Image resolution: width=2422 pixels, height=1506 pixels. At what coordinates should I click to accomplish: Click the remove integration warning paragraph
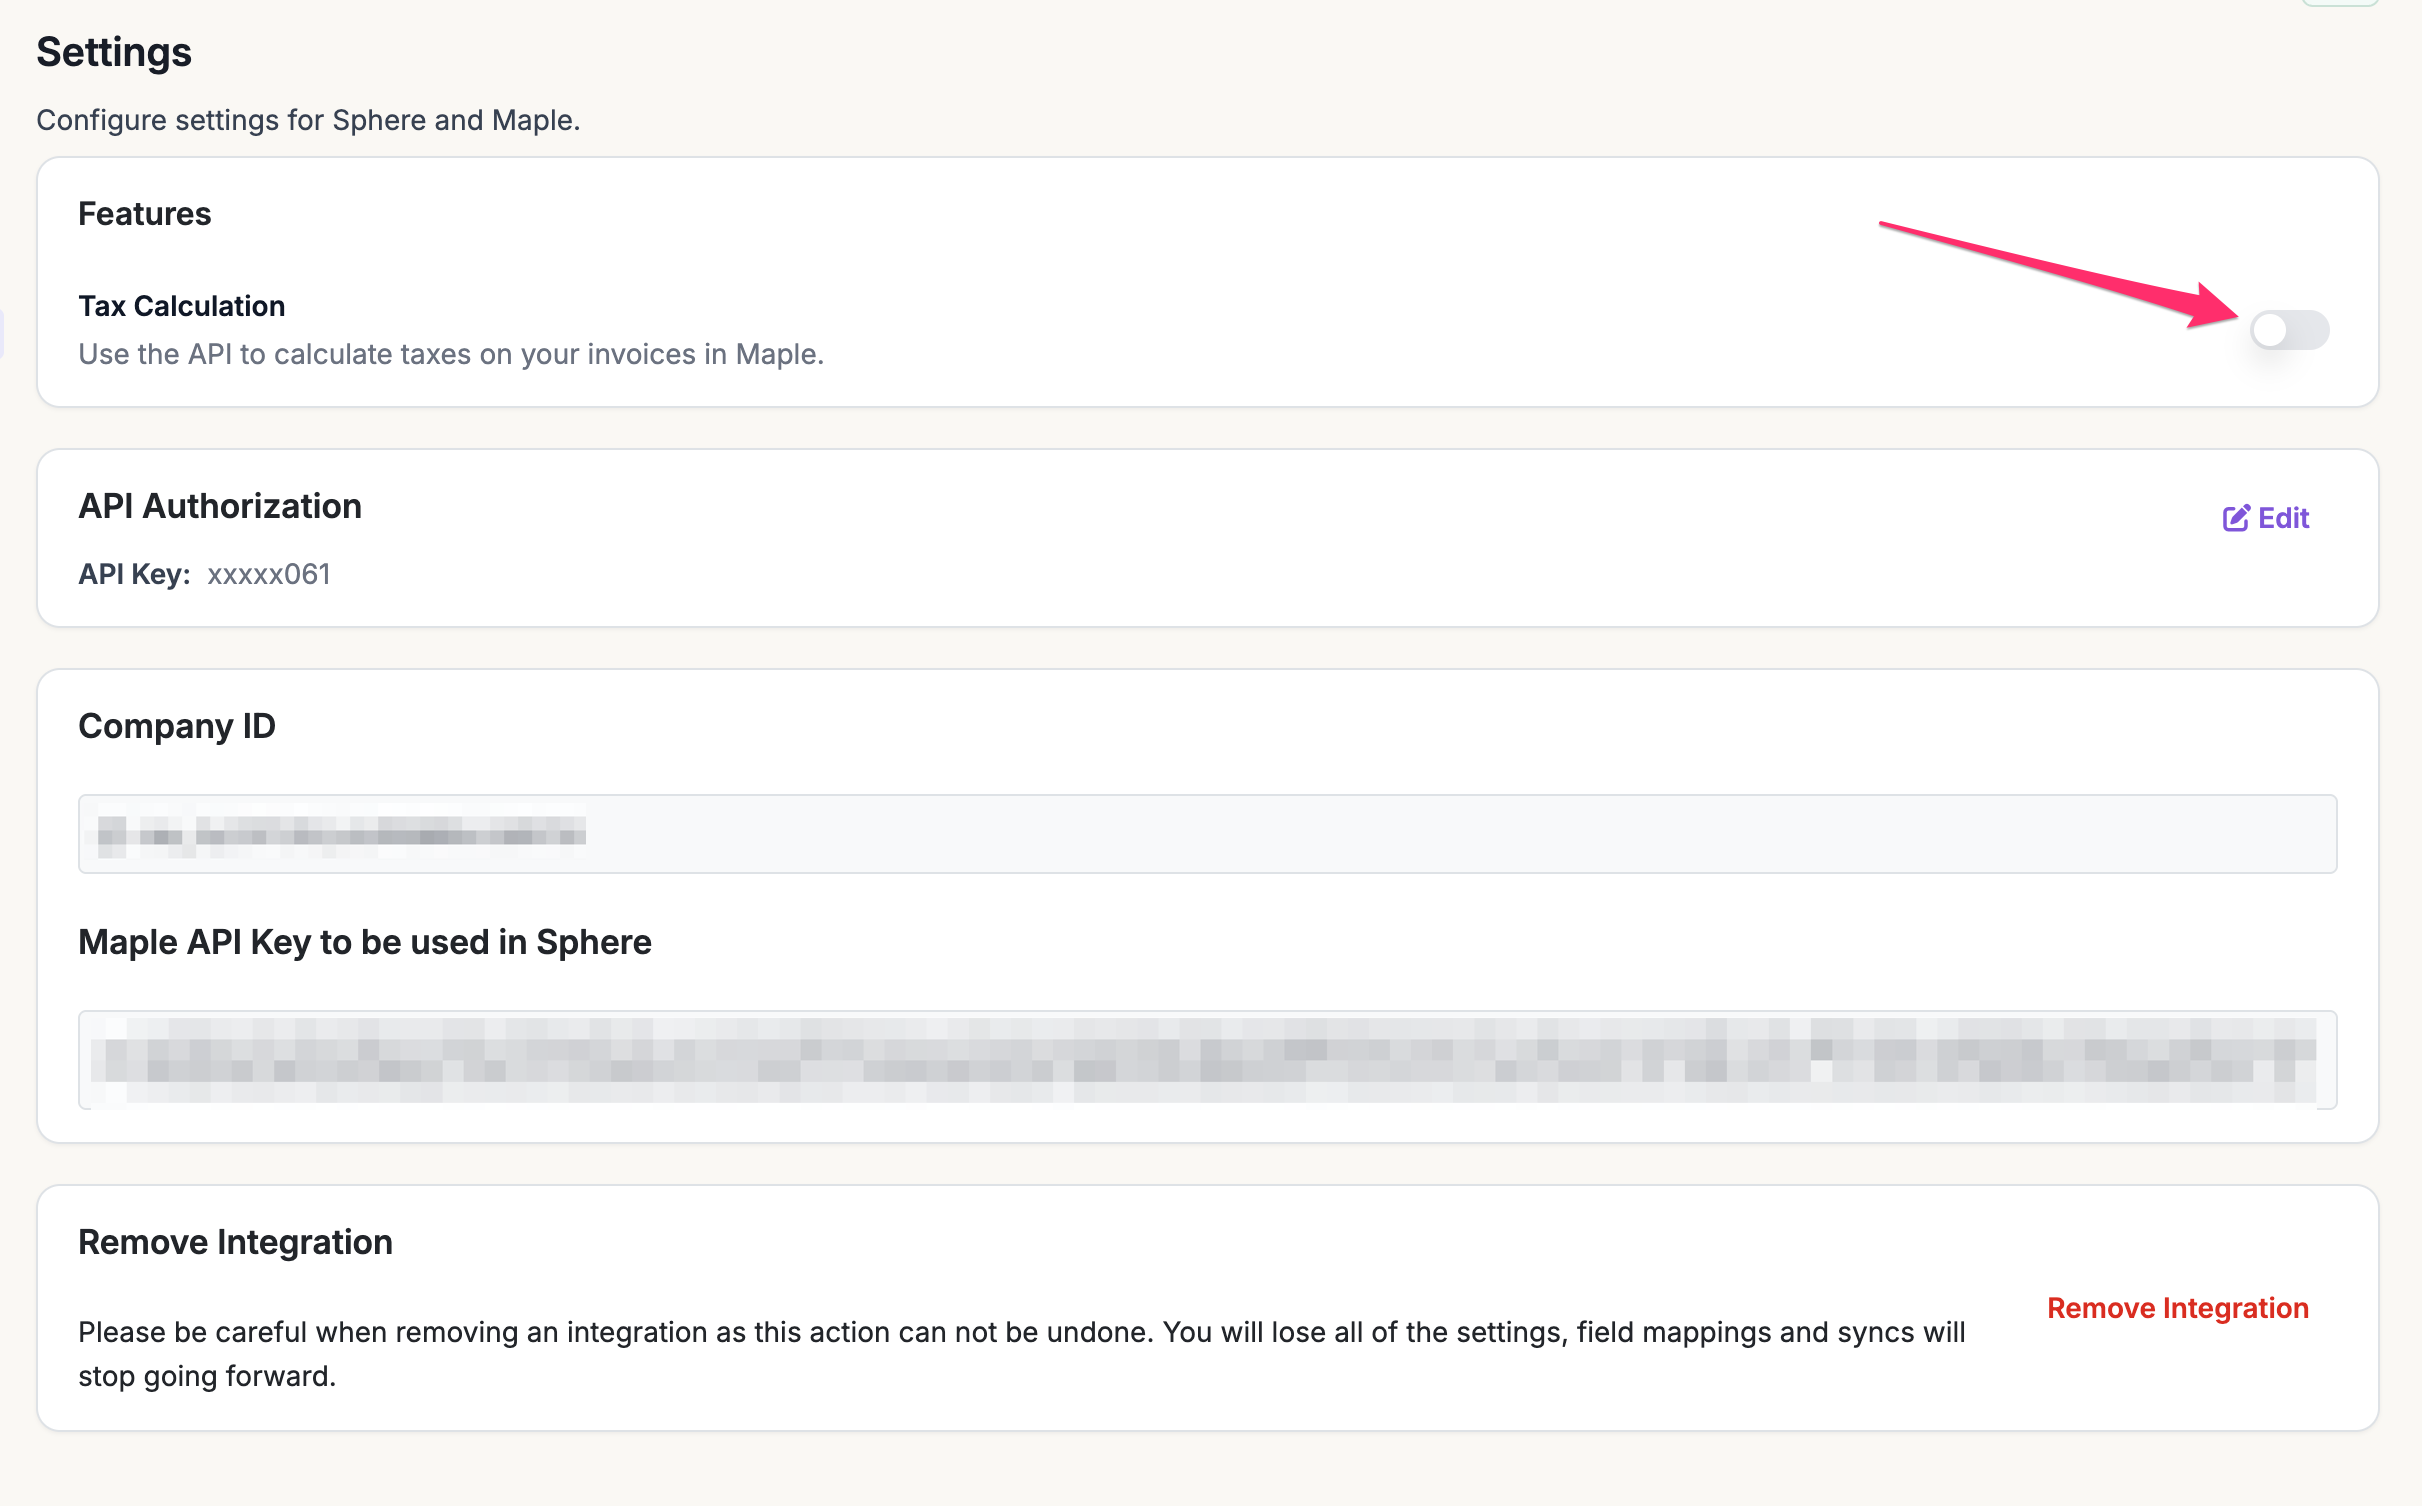pos(1020,1332)
